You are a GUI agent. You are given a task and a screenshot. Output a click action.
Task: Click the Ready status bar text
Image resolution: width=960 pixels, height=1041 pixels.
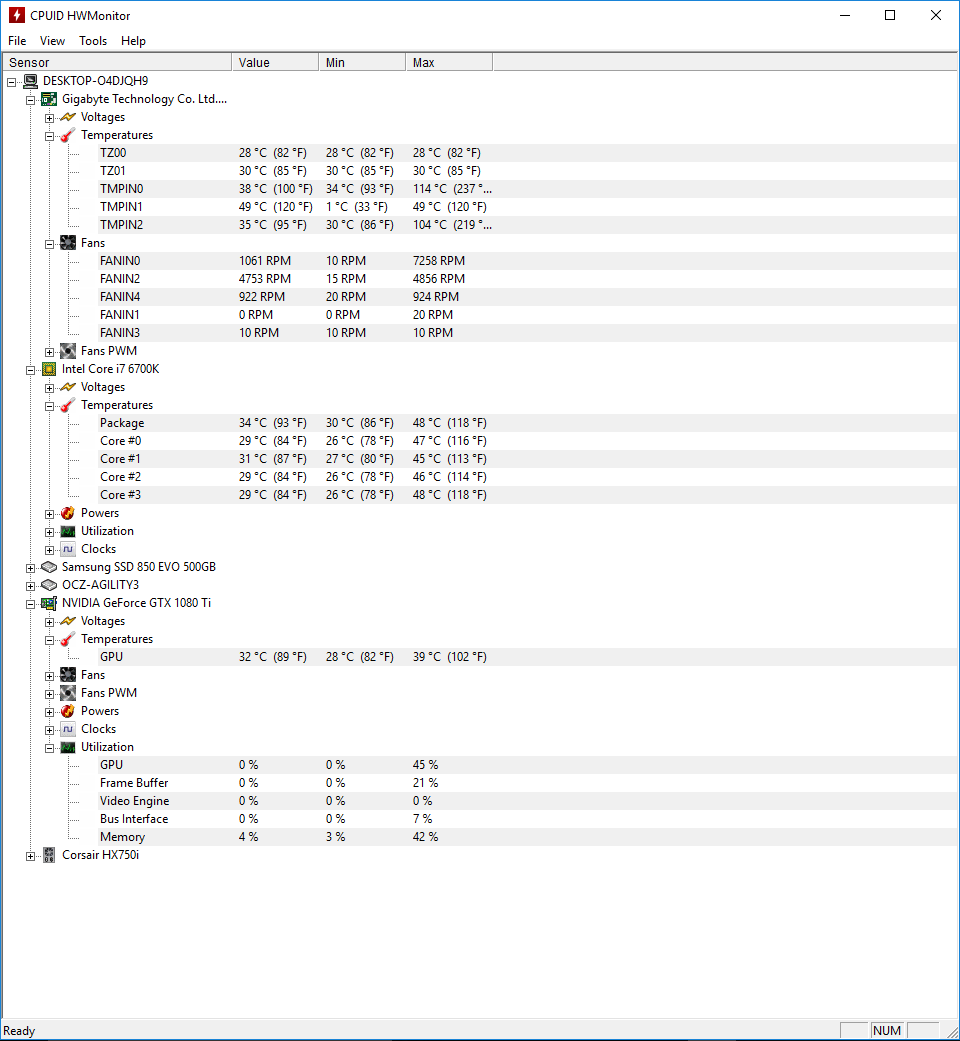(x=19, y=1030)
